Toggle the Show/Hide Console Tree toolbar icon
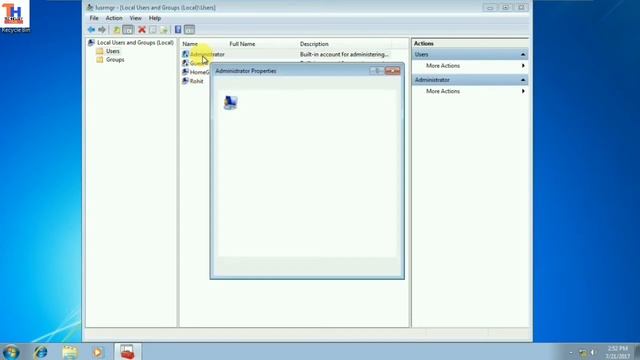The image size is (640, 360). 128,30
